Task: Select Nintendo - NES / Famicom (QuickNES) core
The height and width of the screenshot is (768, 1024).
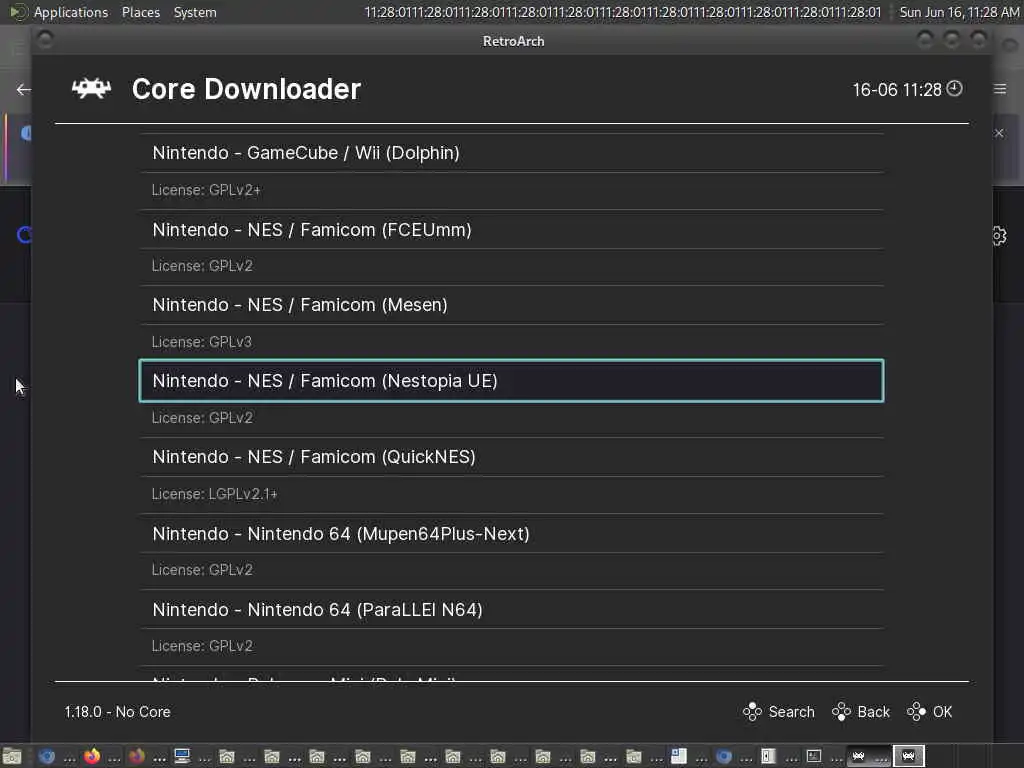Action: (511, 457)
